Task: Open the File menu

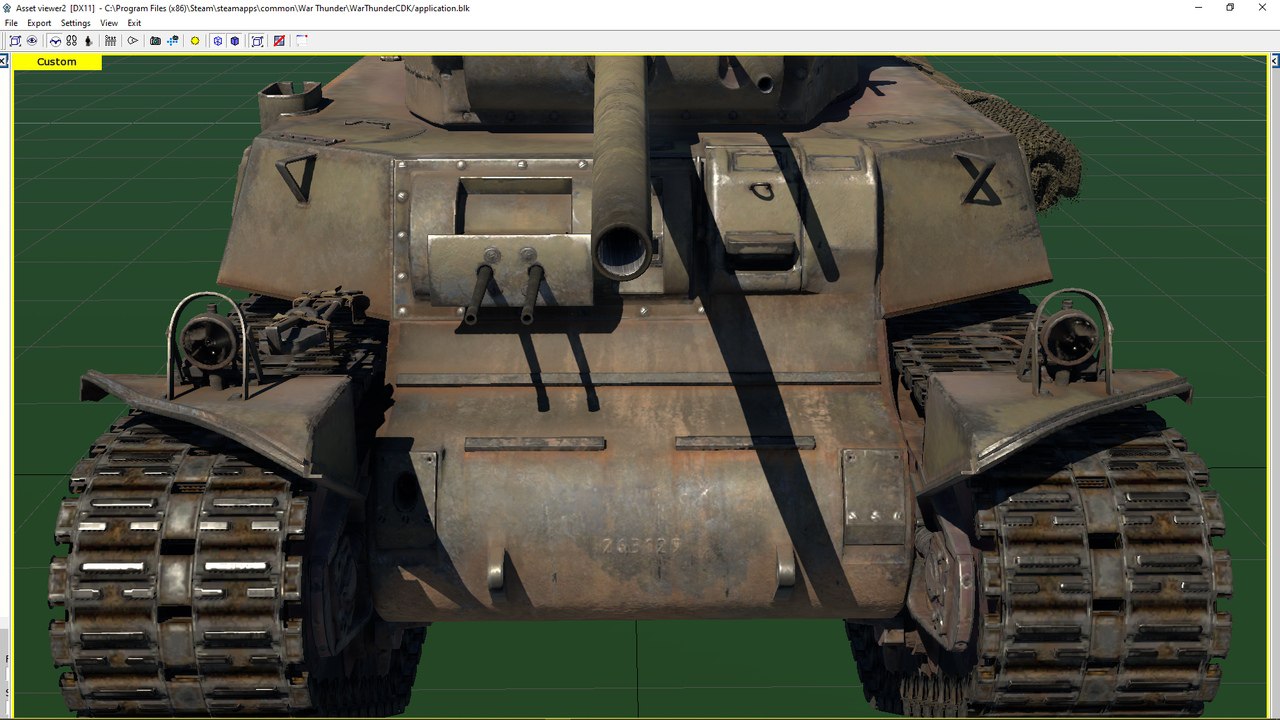Action: click(11, 23)
